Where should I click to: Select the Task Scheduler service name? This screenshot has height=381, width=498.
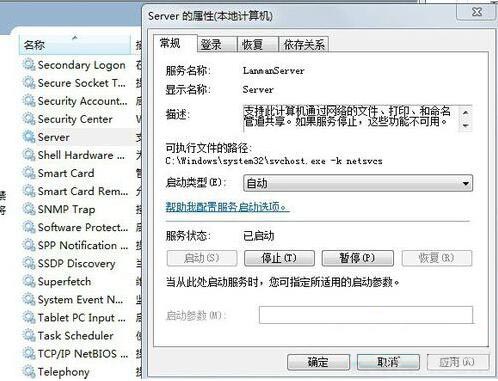(x=76, y=336)
